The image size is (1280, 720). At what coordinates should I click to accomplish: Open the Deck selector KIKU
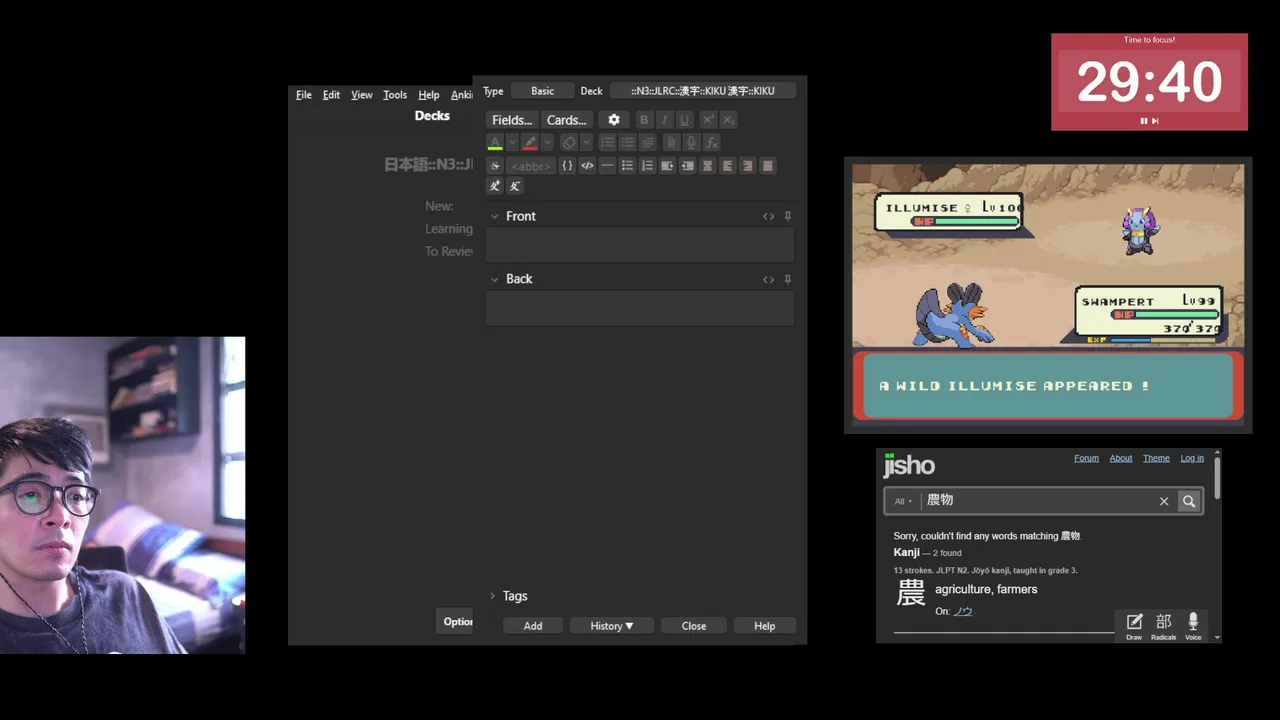coord(702,91)
